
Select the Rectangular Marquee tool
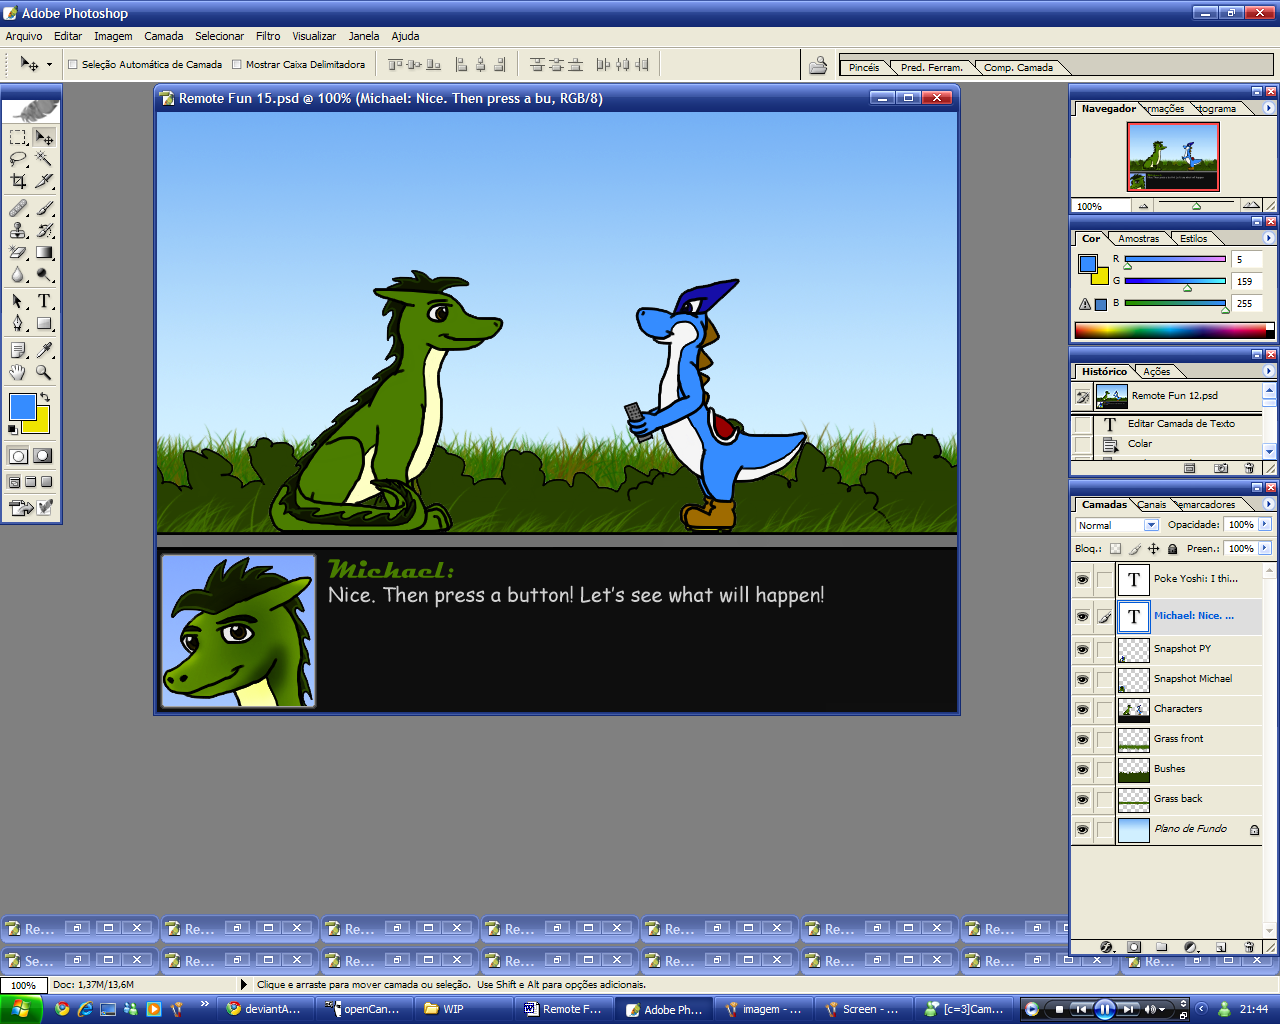click(x=19, y=137)
